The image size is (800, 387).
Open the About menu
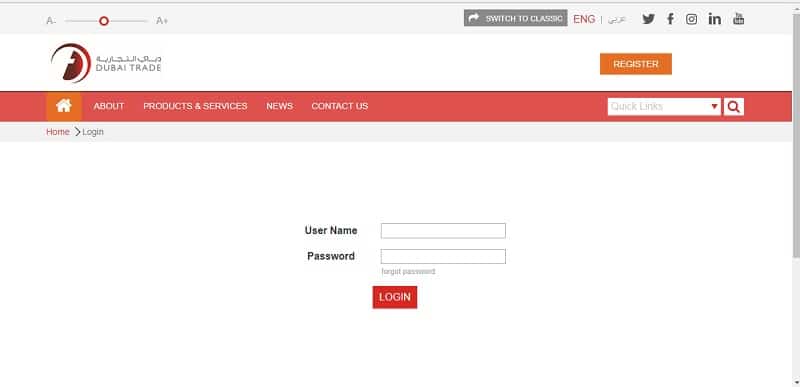[109, 106]
